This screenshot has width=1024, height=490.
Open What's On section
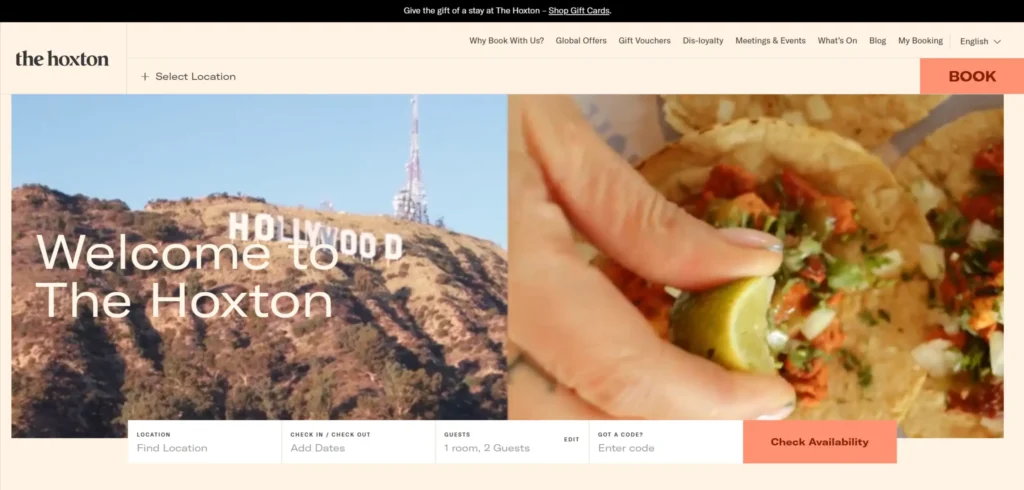point(837,41)
